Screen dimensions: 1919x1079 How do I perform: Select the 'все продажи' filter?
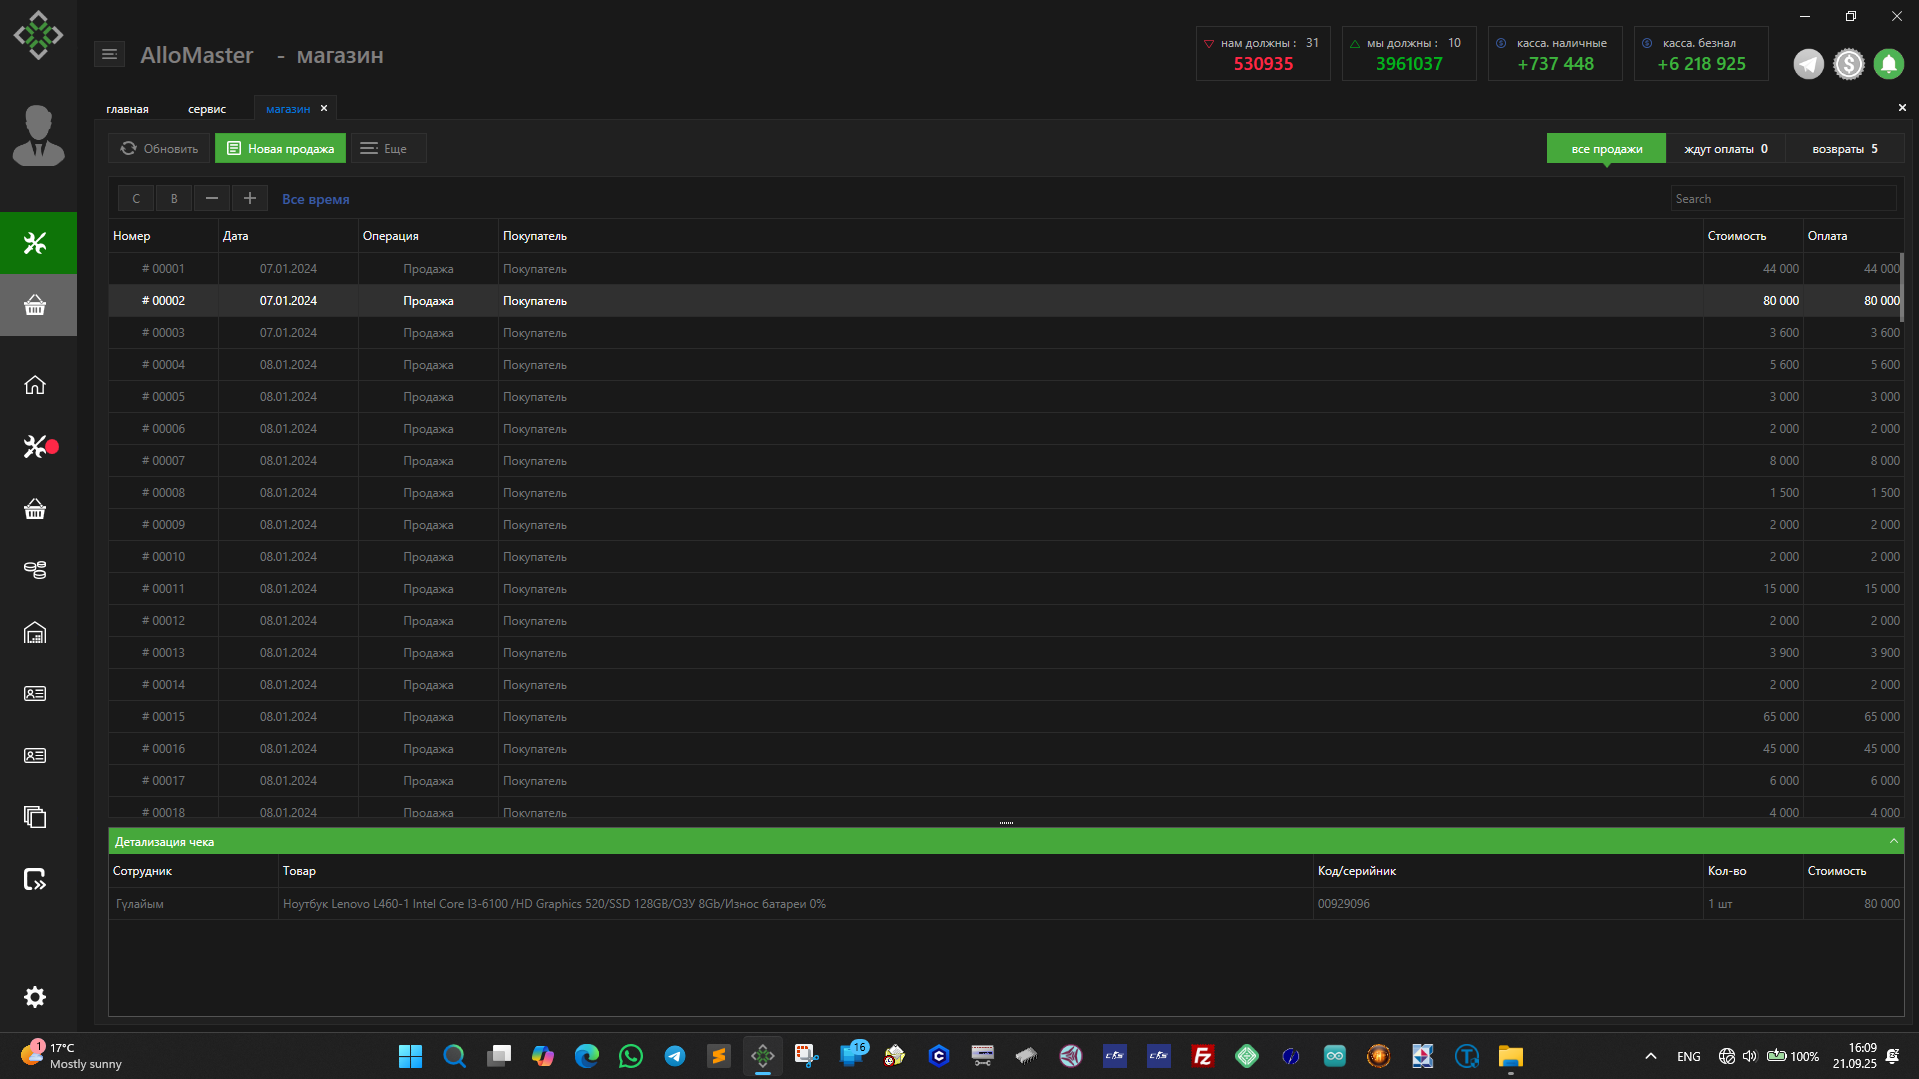[1606, 149]
